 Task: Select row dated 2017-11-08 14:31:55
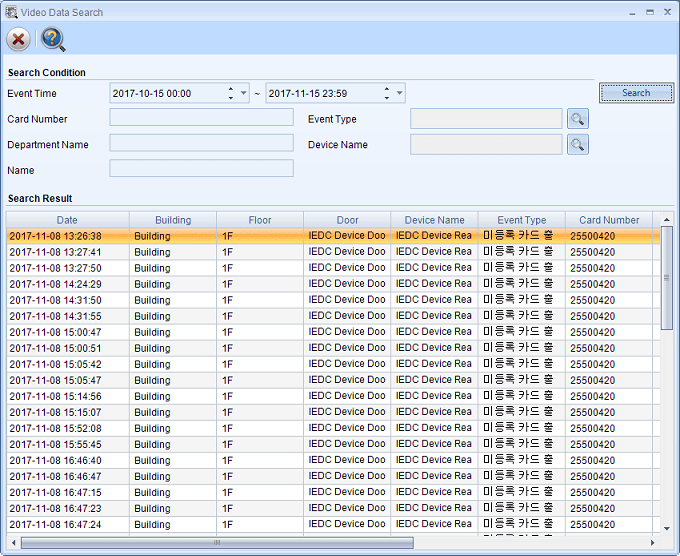(x=333, y=316)
